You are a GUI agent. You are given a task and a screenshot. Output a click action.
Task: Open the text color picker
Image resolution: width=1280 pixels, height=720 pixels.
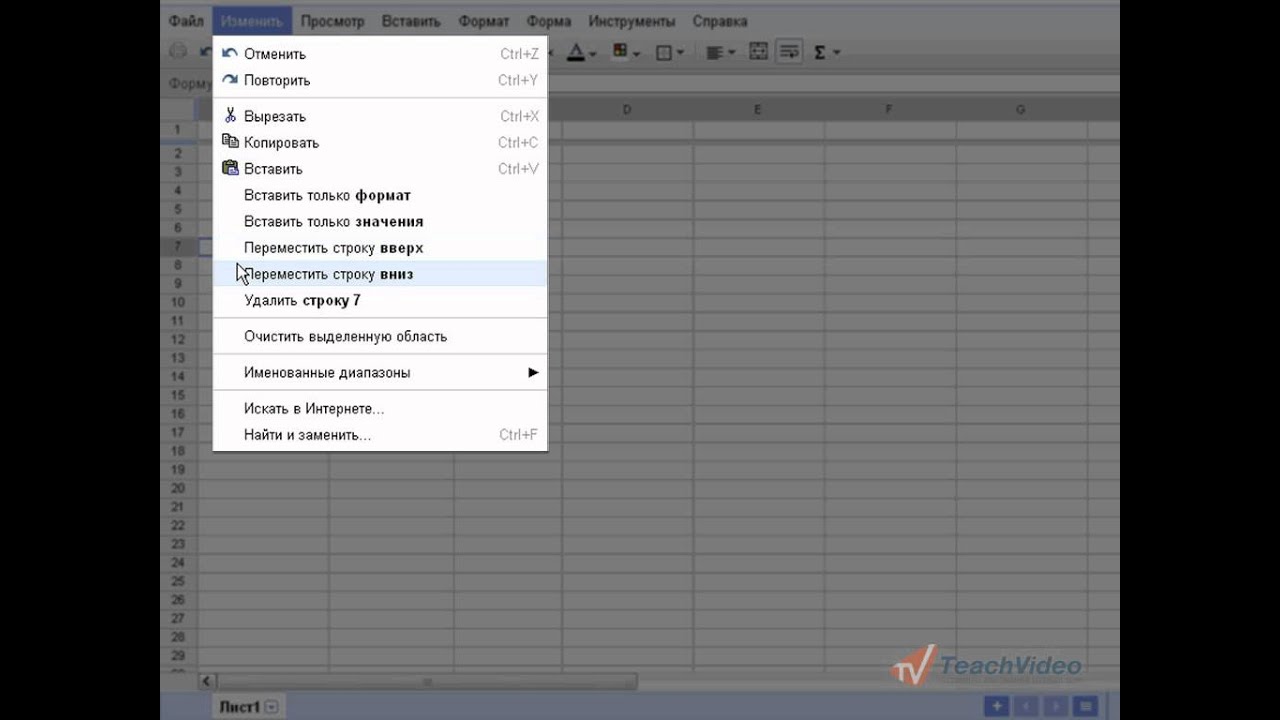(x=575, y=52)
